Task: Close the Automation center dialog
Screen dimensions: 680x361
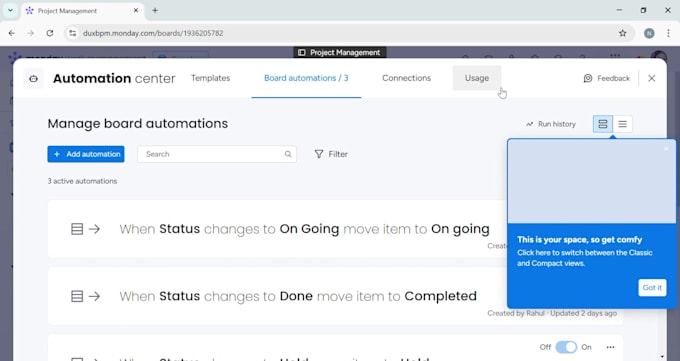Action: point(651,78)
